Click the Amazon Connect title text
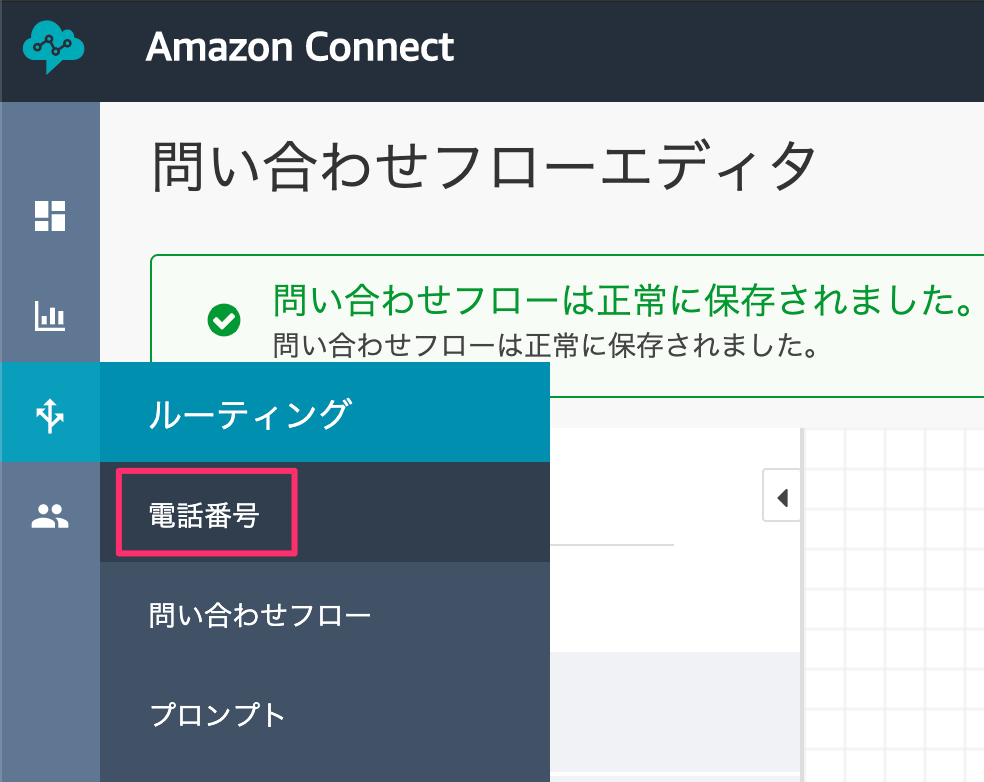Viewport: 984px width, 782px height. coord(300,47)
